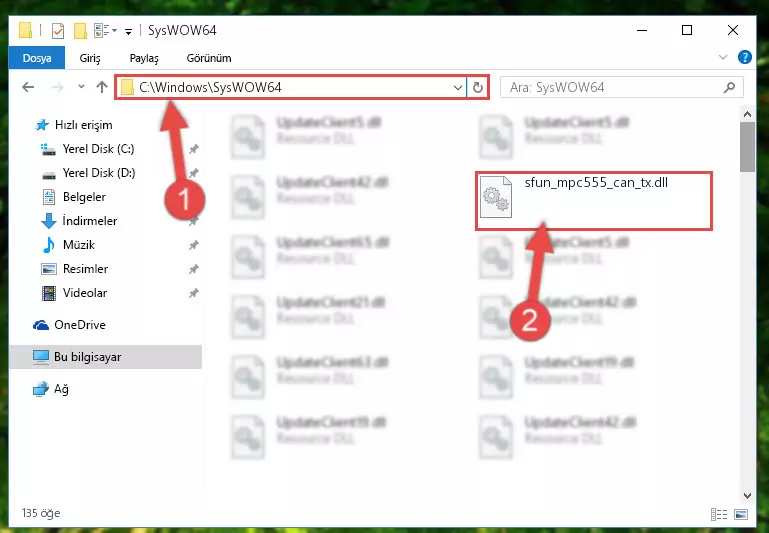Click the Properties quick access icon

(x=58, y=31)
